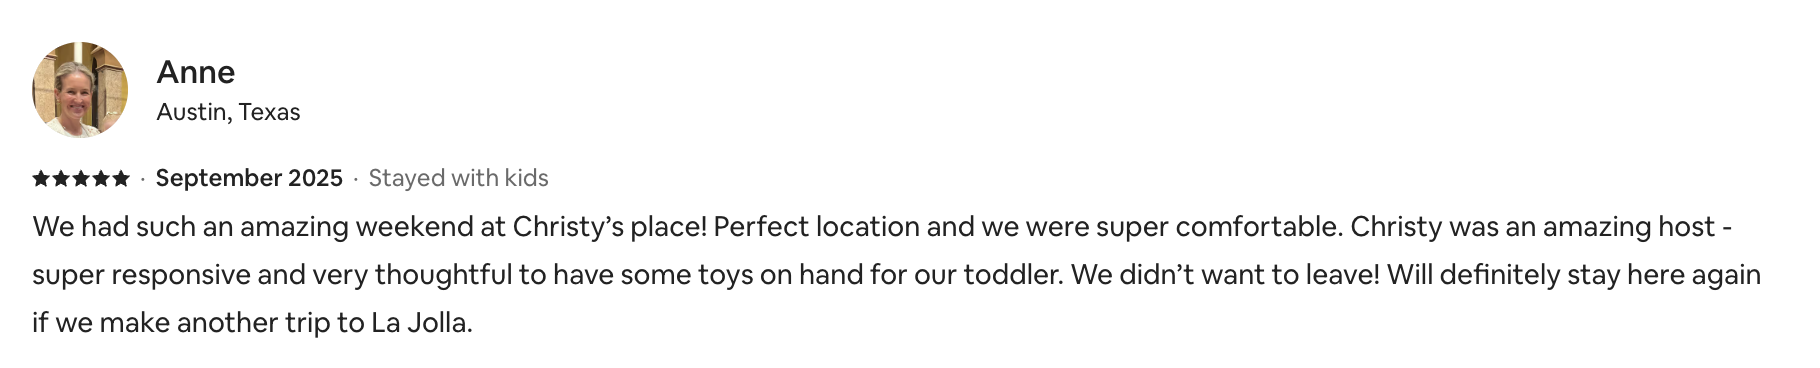The image size is (1820, 368).
Task: Click "La Jolla" at the review's end
Action: click(x=419, y=323)
